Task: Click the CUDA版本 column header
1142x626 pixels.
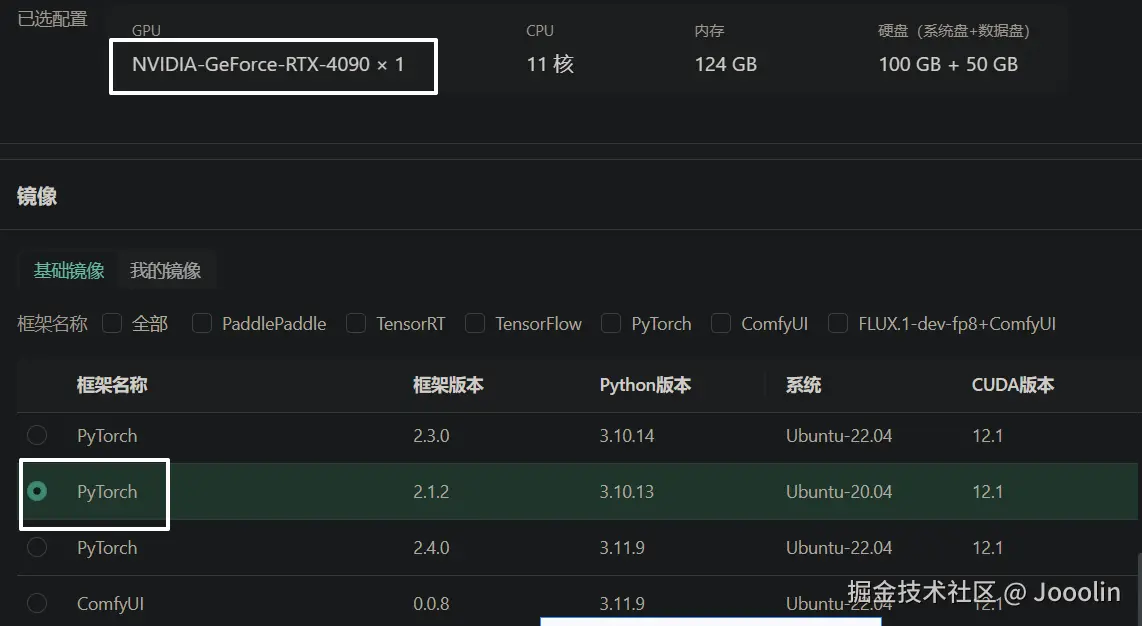Action: pos(1013,385)
